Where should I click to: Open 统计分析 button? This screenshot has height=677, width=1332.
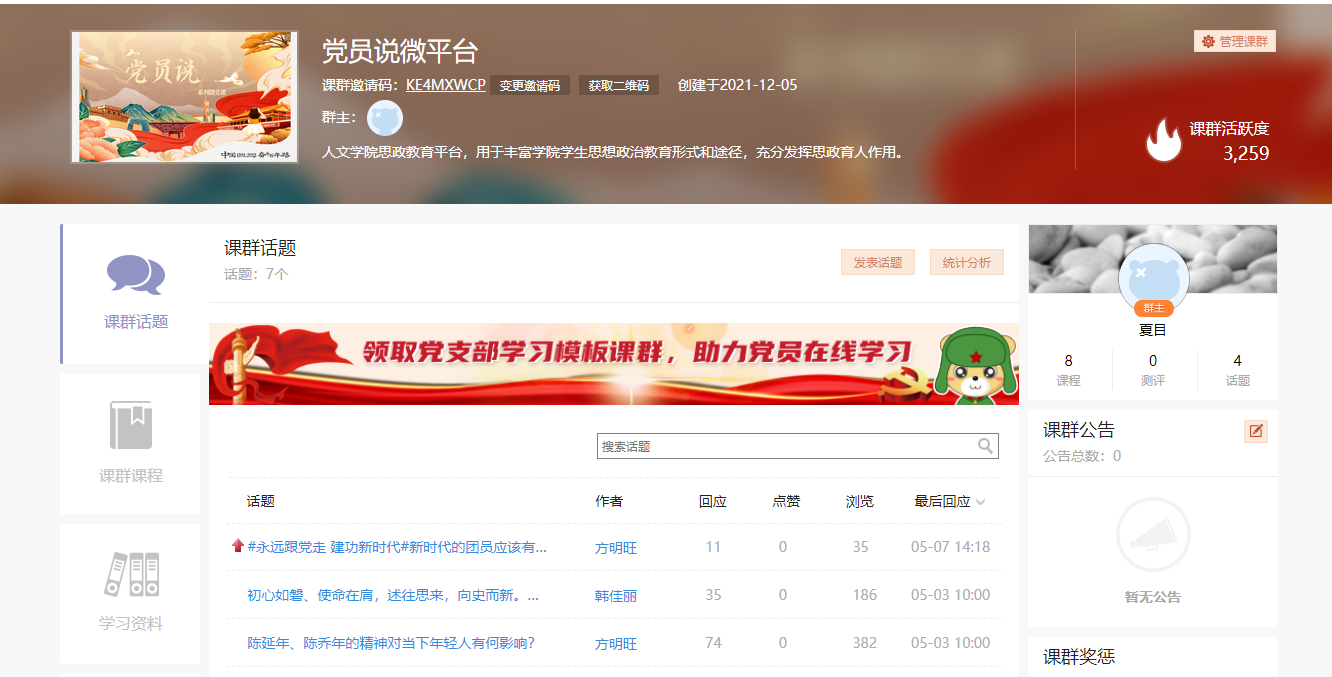966,262
